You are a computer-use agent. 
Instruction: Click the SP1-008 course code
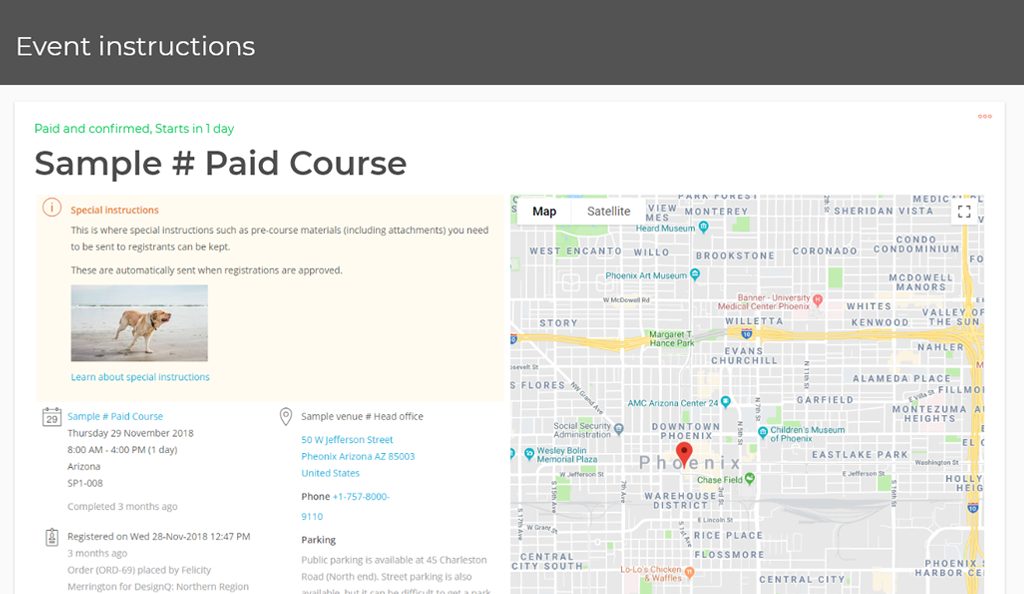(85, 484)
